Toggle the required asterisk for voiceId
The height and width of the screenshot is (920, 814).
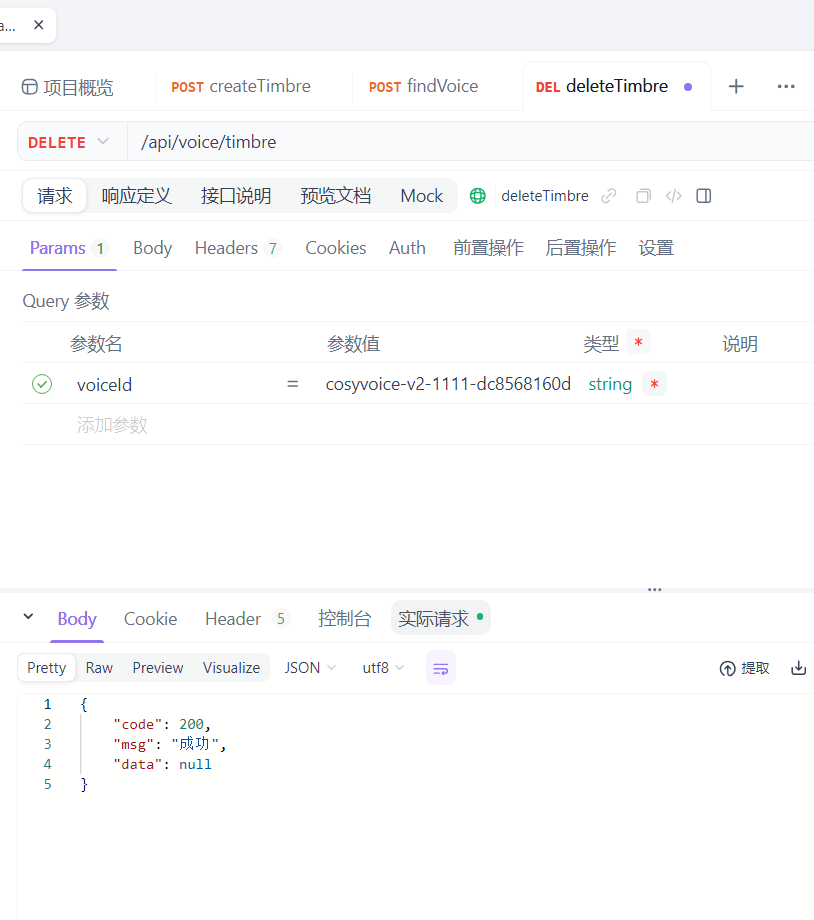pos(654,384)
